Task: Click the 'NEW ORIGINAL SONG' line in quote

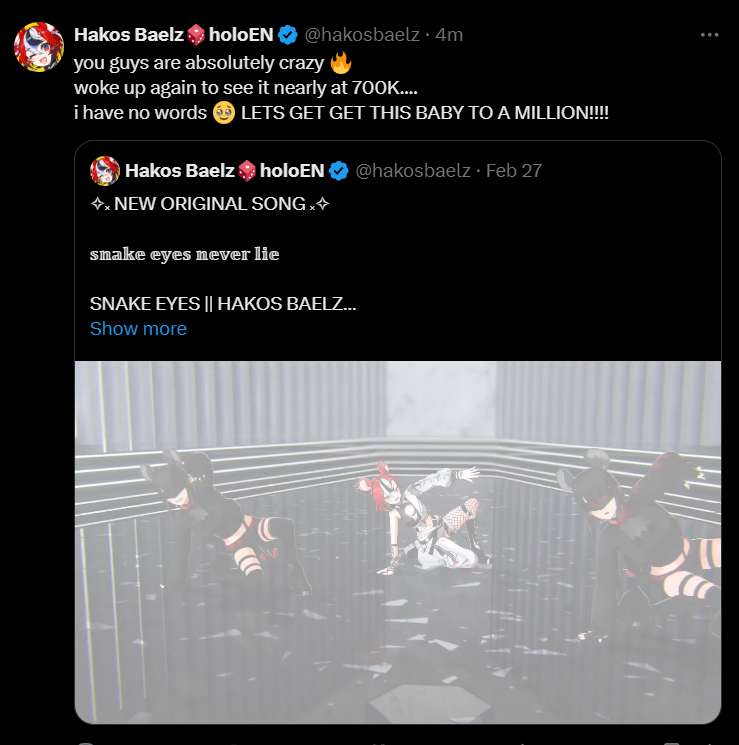Action: [x=210, y=204]
